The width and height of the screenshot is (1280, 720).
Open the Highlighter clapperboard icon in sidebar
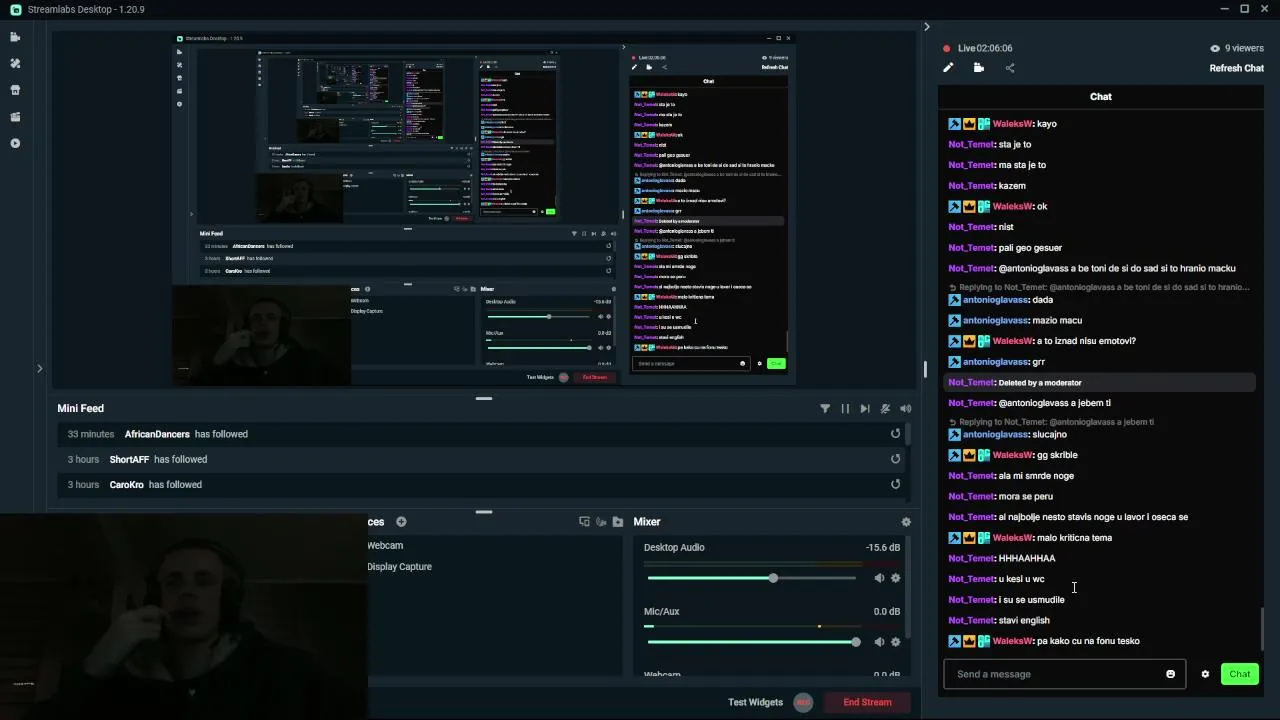click(x=15, y=117)
